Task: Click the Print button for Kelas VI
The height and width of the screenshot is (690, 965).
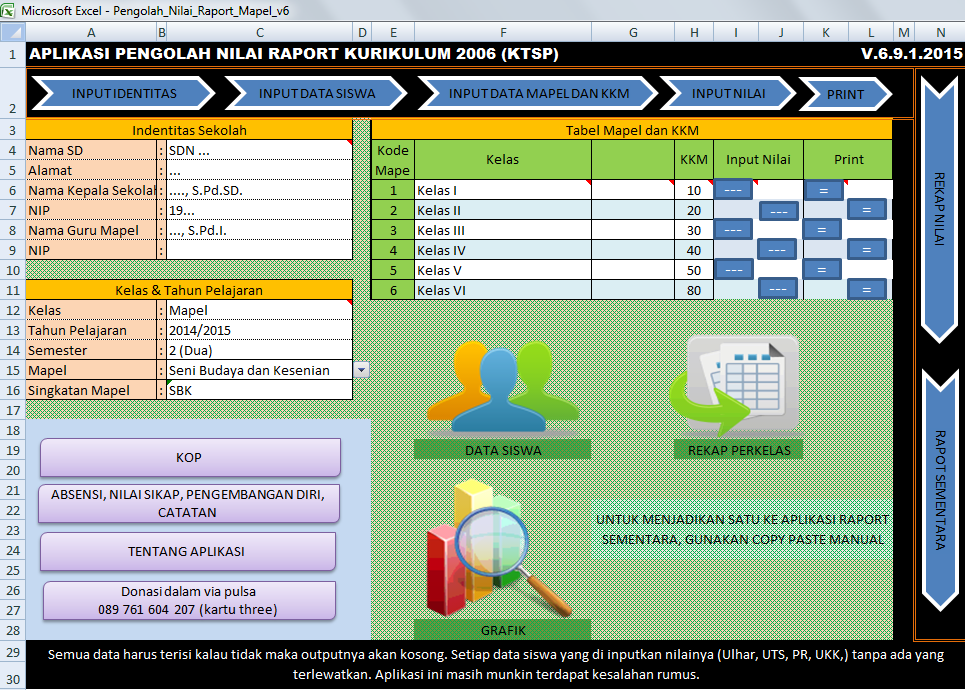Action: pos(866,289)
